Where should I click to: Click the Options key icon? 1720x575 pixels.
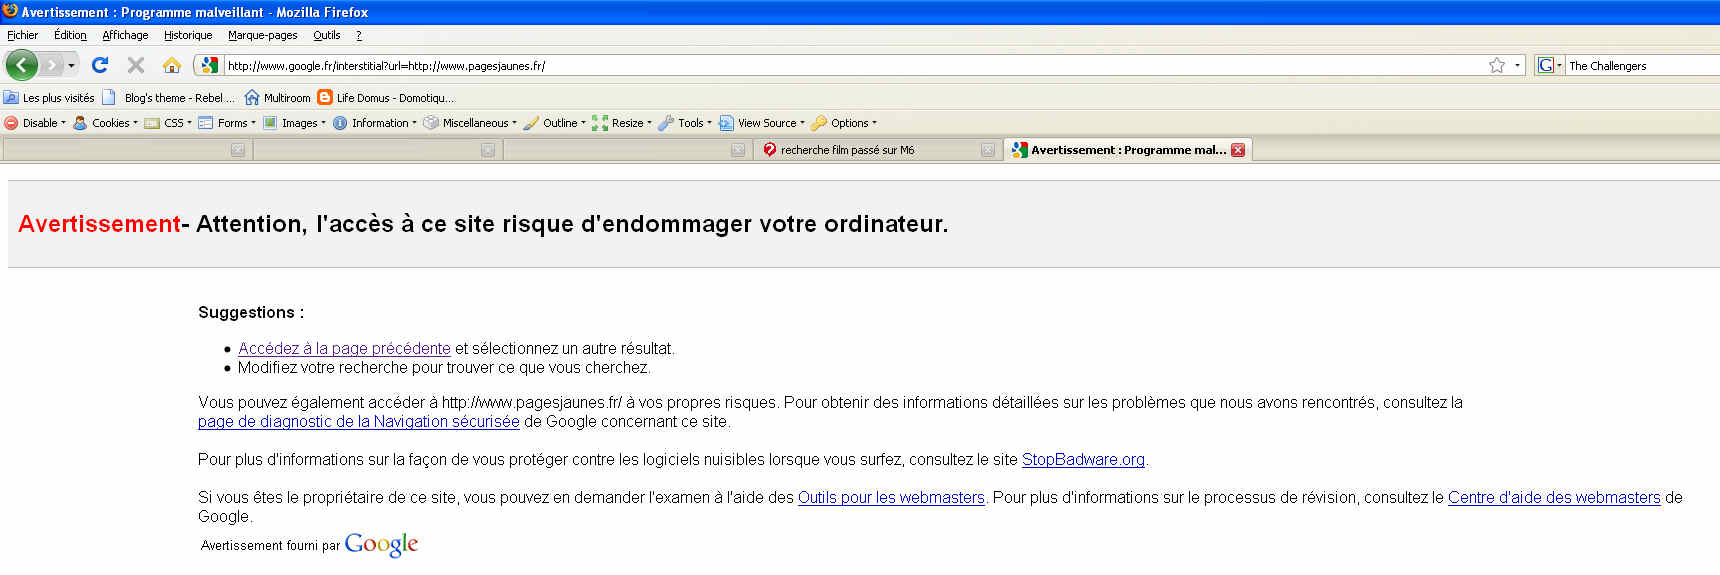pos(819,123)
